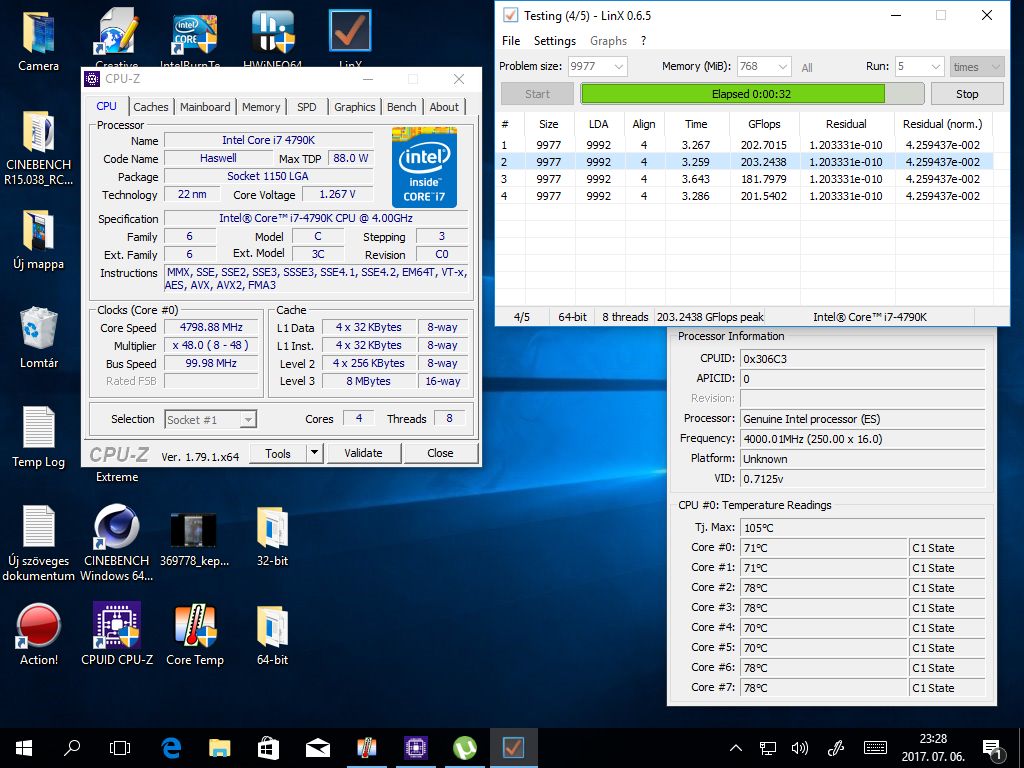Switch to About tab in CPU-Z
This screenshot has height=768, width=1024.
coord(444,107)
